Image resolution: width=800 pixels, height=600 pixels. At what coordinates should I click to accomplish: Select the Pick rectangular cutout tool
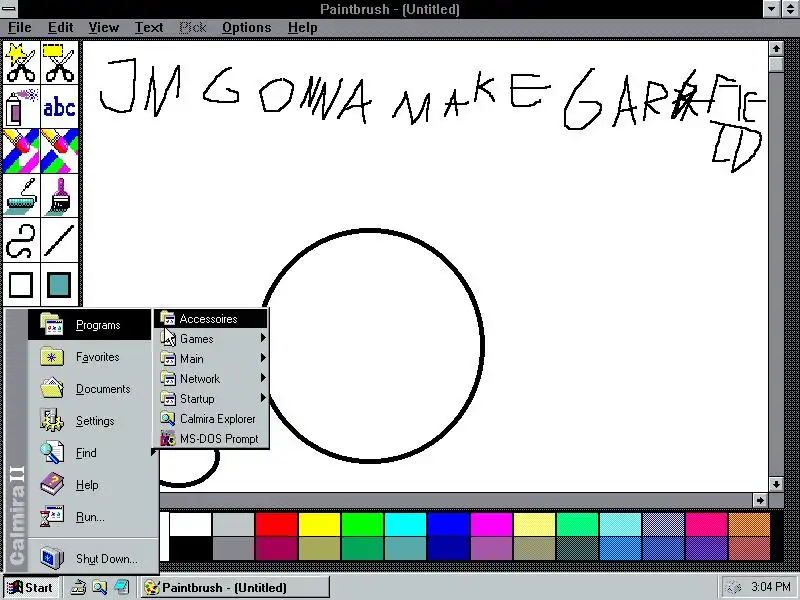[x=60, y=63]
